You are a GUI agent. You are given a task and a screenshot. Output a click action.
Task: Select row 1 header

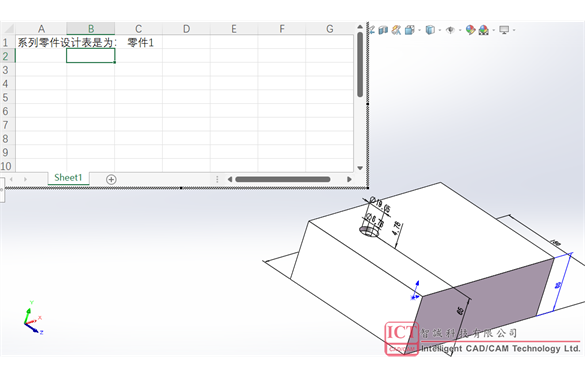pyautogui.click(x=7, y=42)
